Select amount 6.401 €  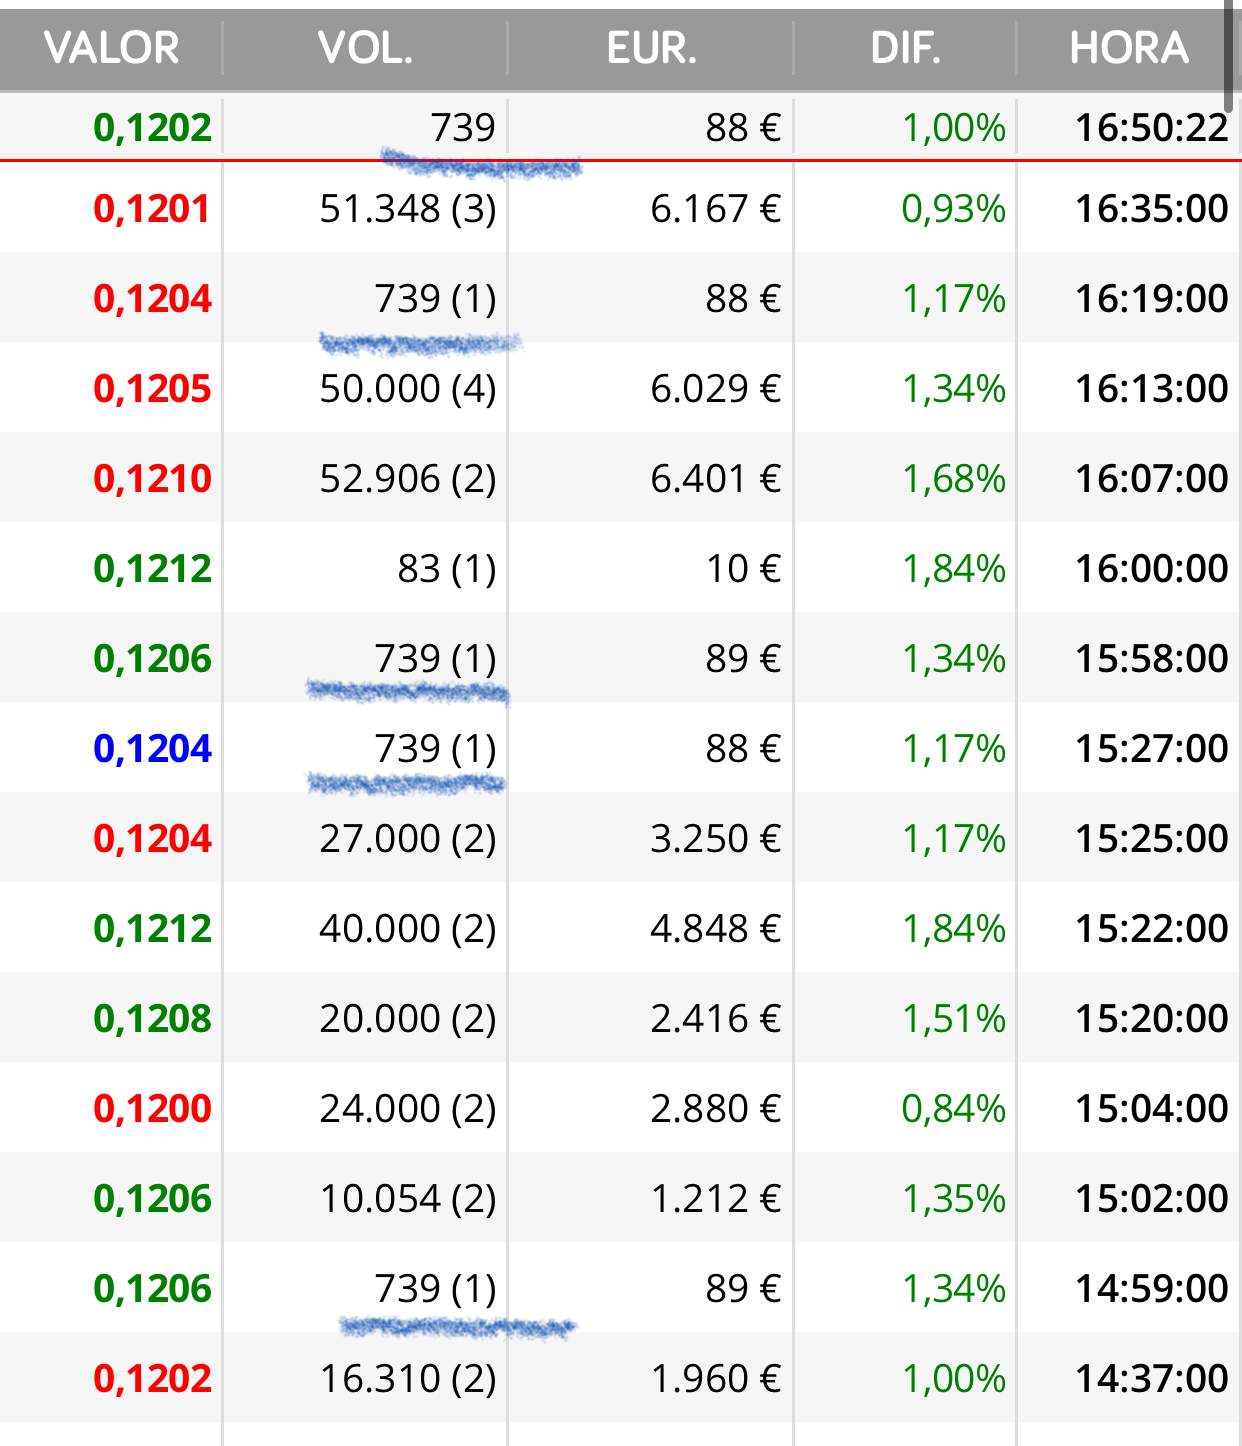716,479
